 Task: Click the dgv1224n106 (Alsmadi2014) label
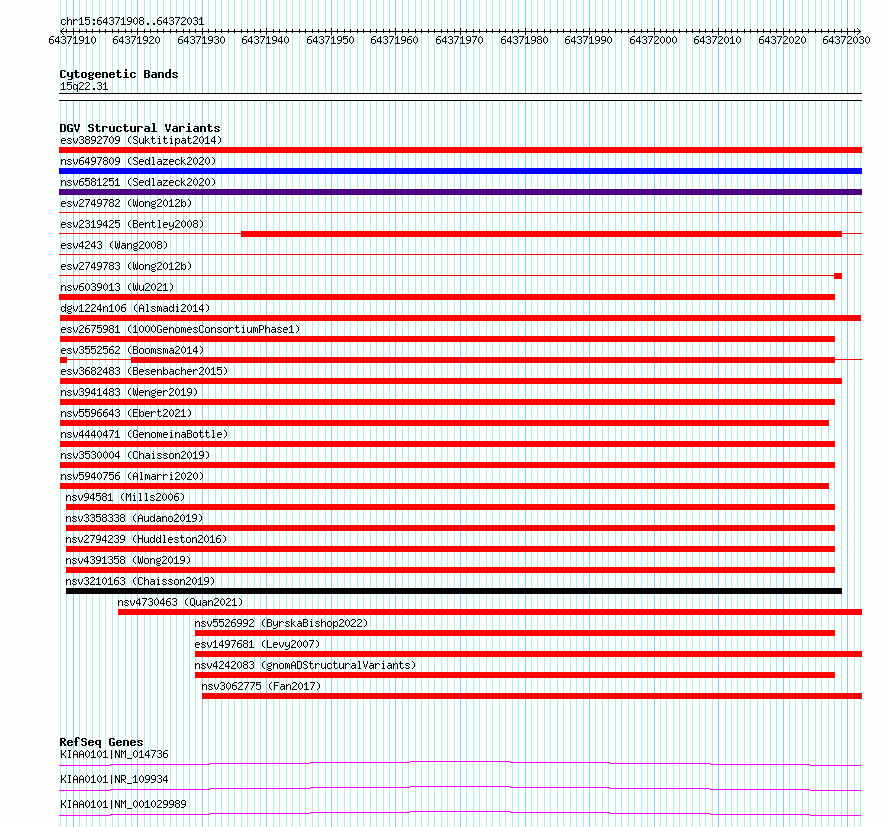coord(135,308)
